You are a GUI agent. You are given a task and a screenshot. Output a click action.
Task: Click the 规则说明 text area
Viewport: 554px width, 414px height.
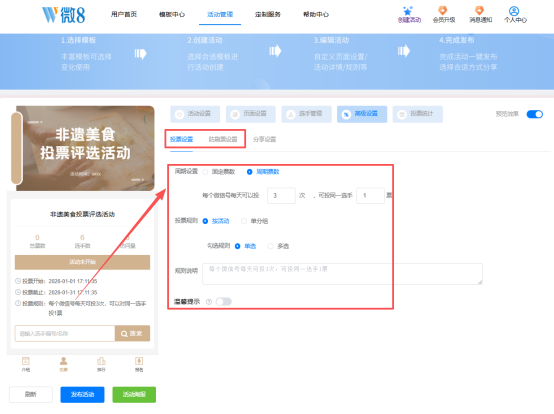click(342, 274)
